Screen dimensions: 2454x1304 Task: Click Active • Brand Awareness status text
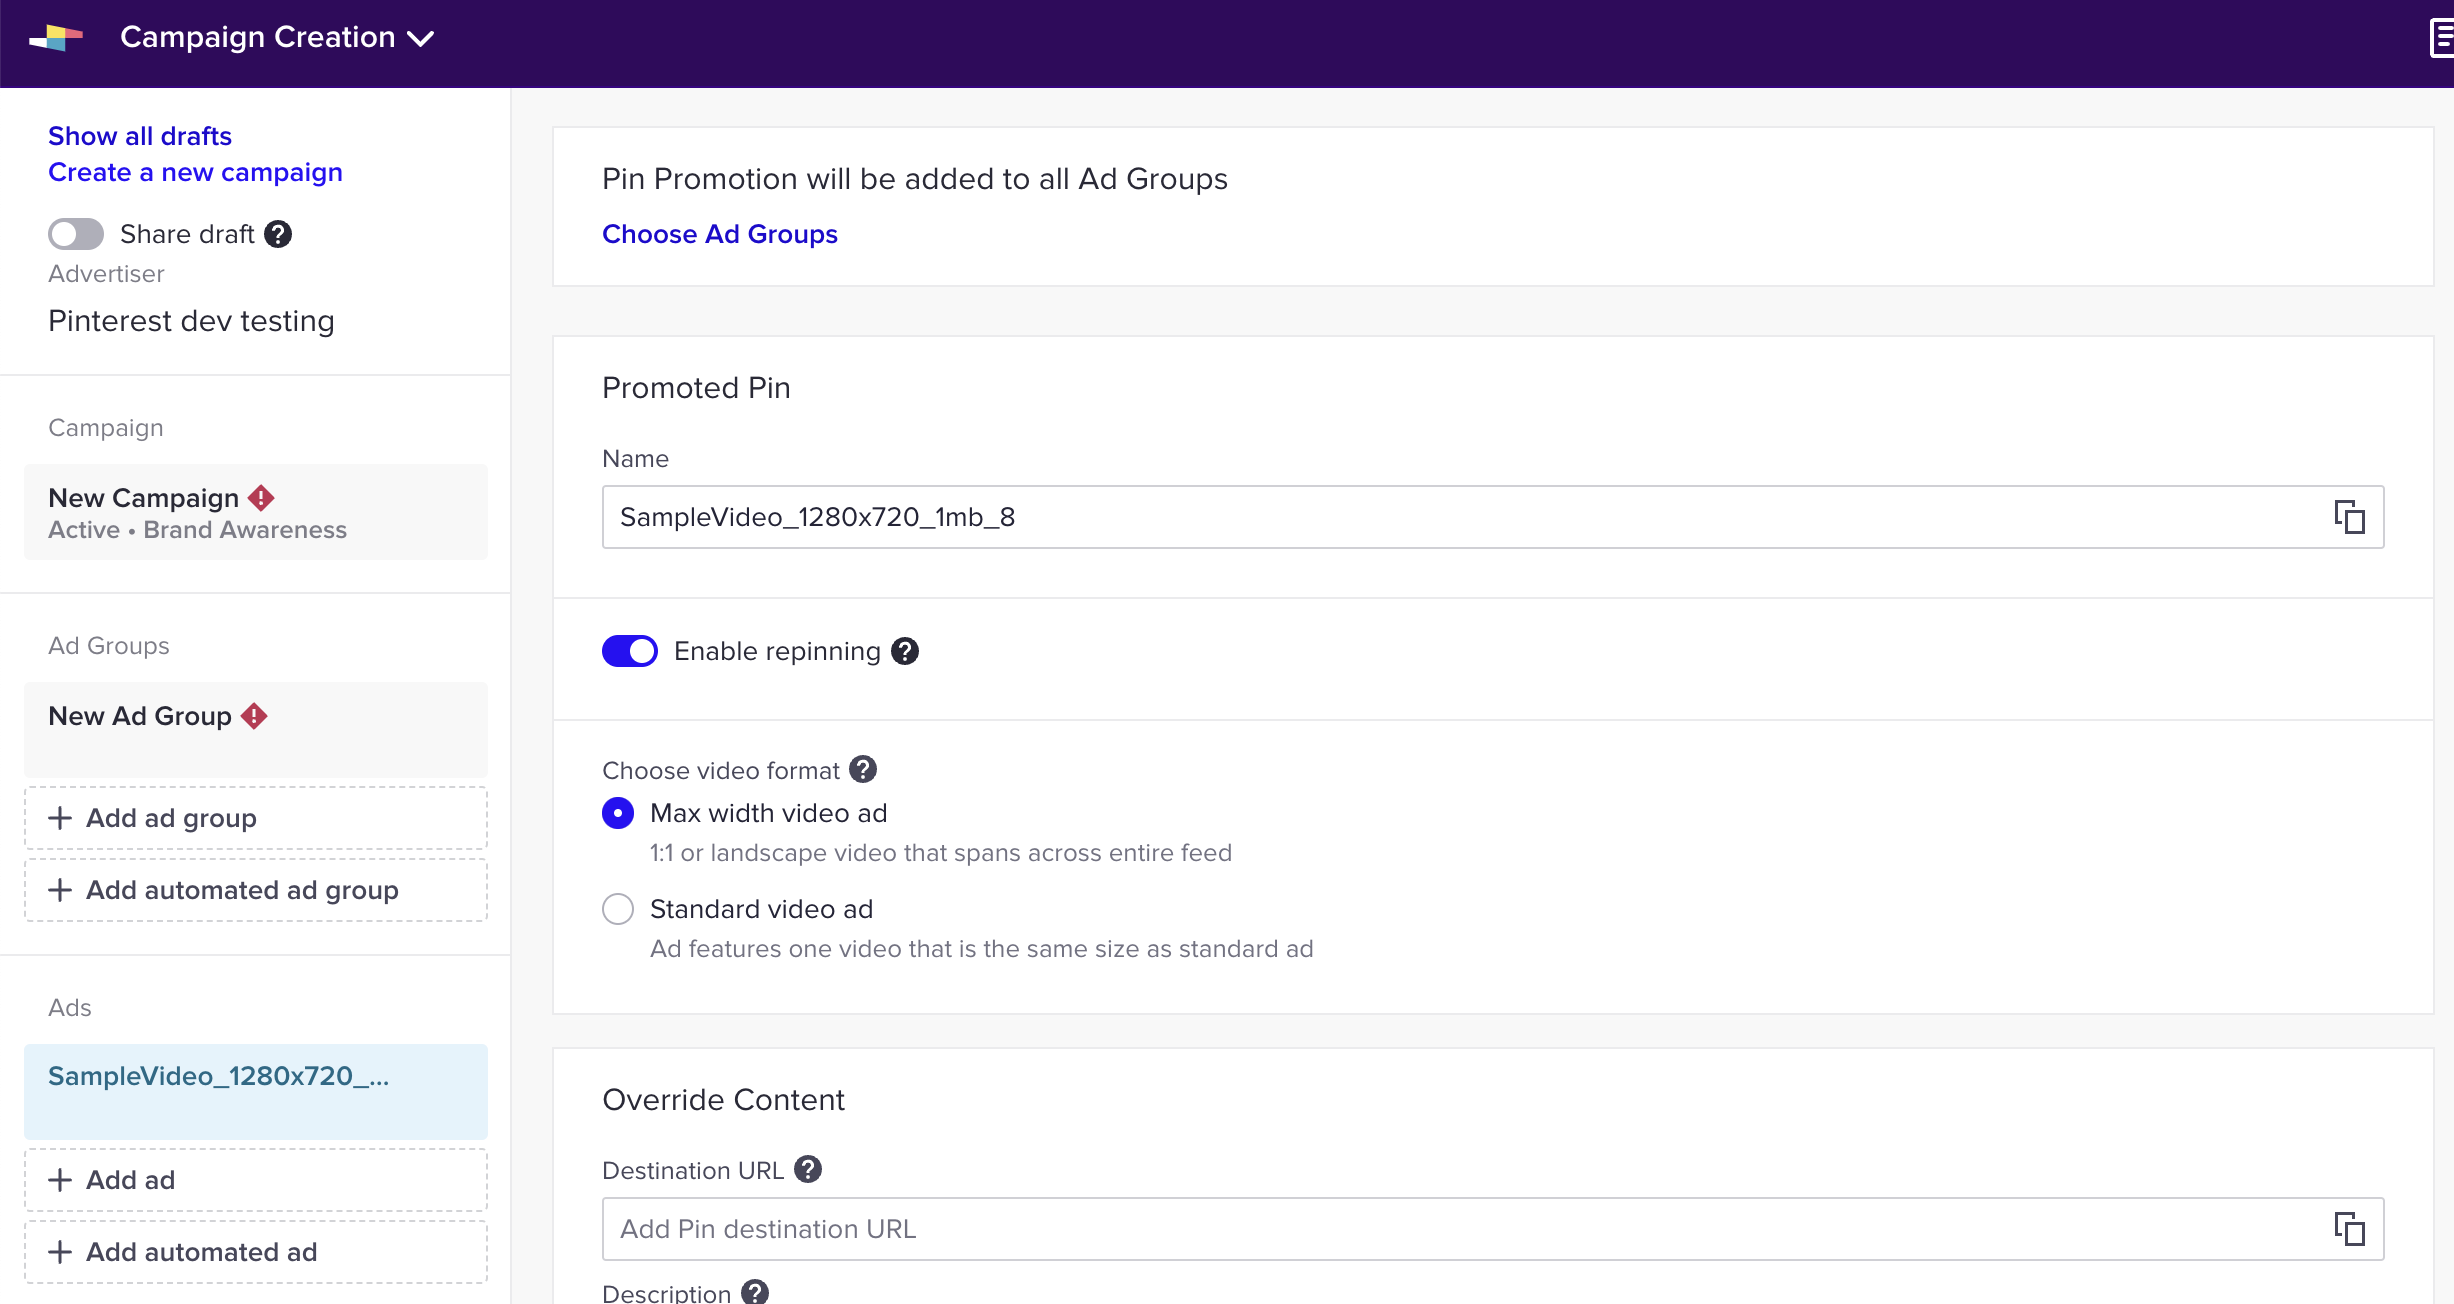[x=197, y=530]
